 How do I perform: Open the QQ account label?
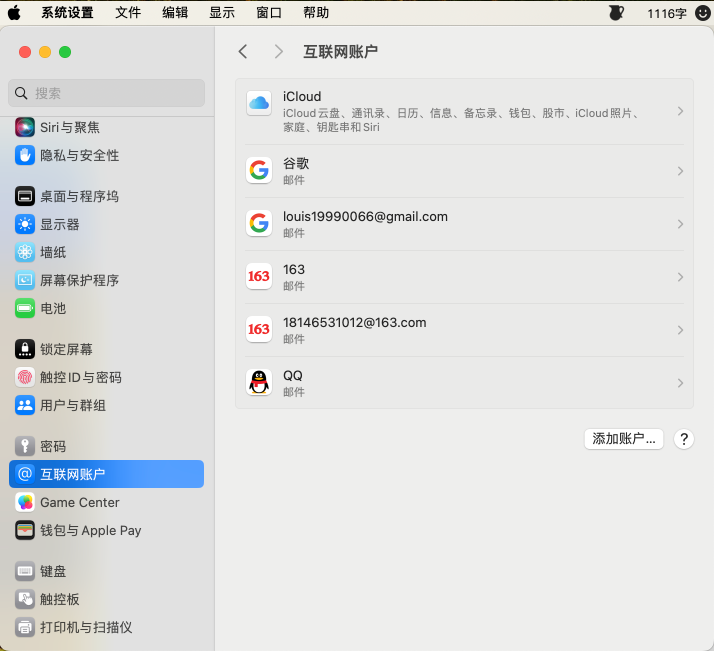click(293, 376)
